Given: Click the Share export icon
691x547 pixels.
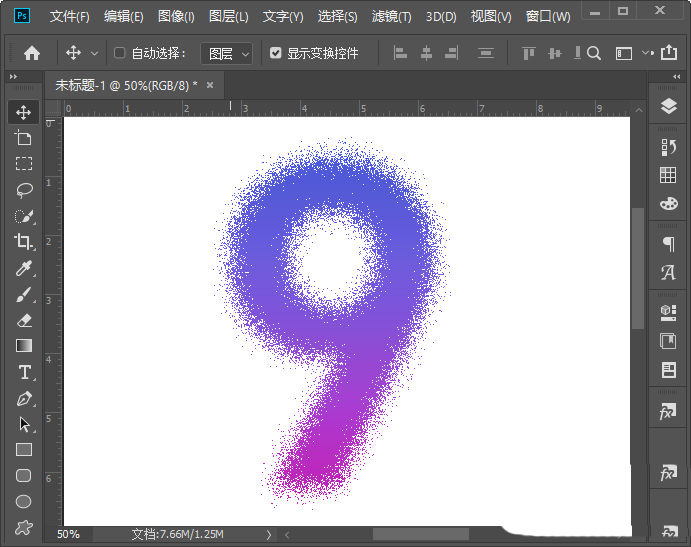Looking at the screenshot, I should (x=669, y=52).
